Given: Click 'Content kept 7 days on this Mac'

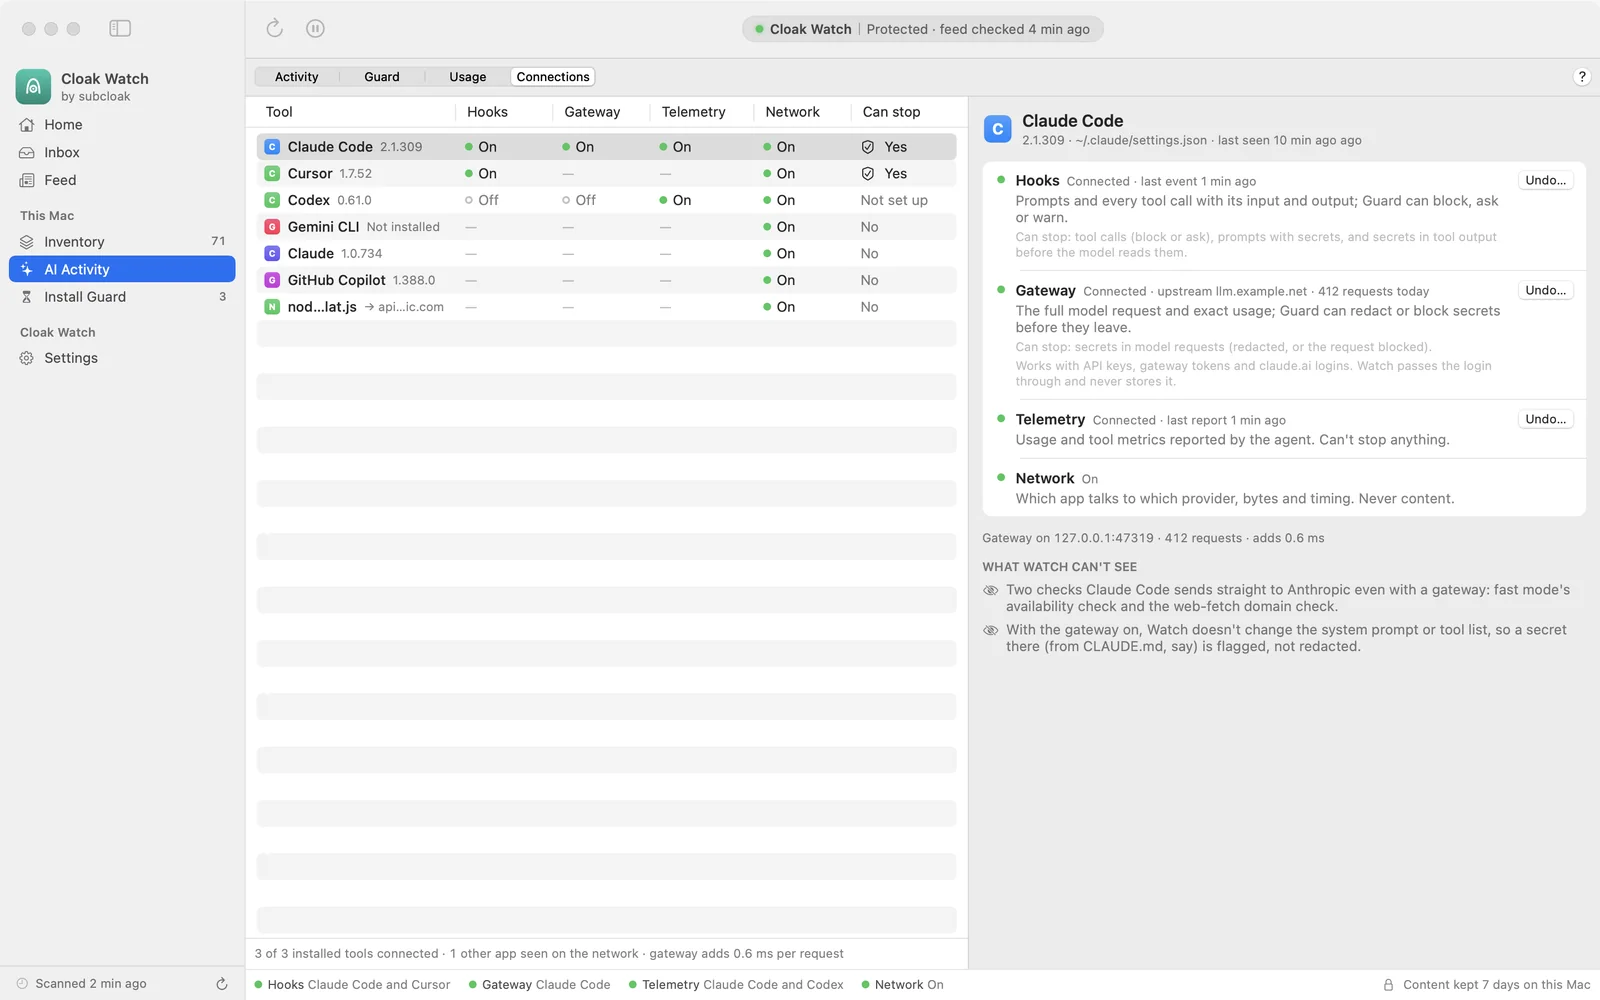Looking at the screenshot, I should coord(1496,985).
